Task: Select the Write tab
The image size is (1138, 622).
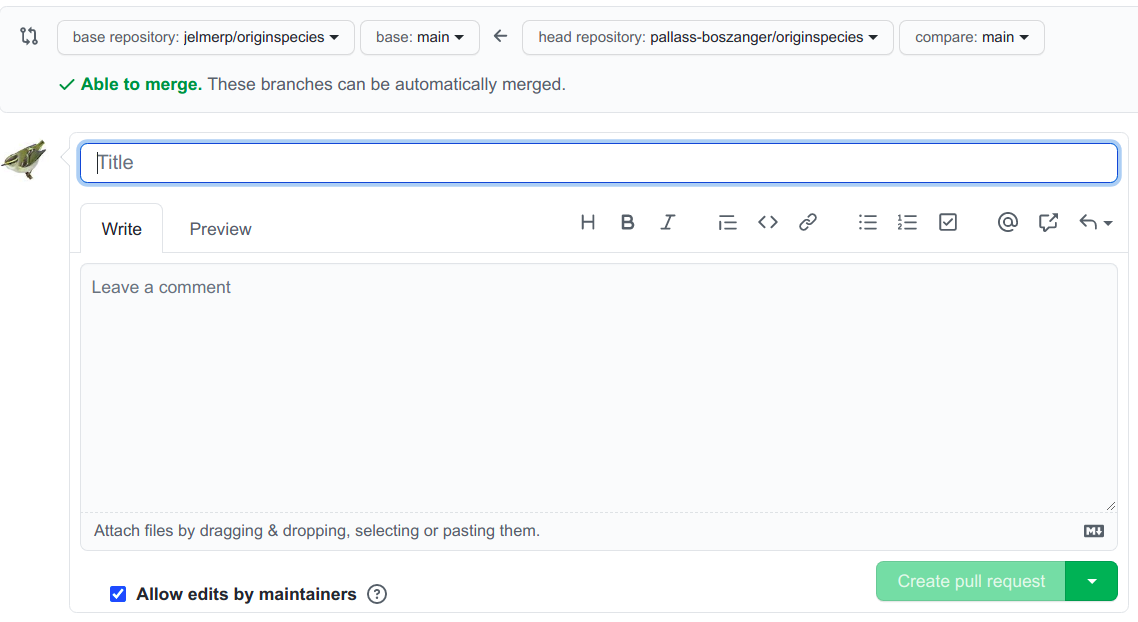Action: tap(122, 229)
